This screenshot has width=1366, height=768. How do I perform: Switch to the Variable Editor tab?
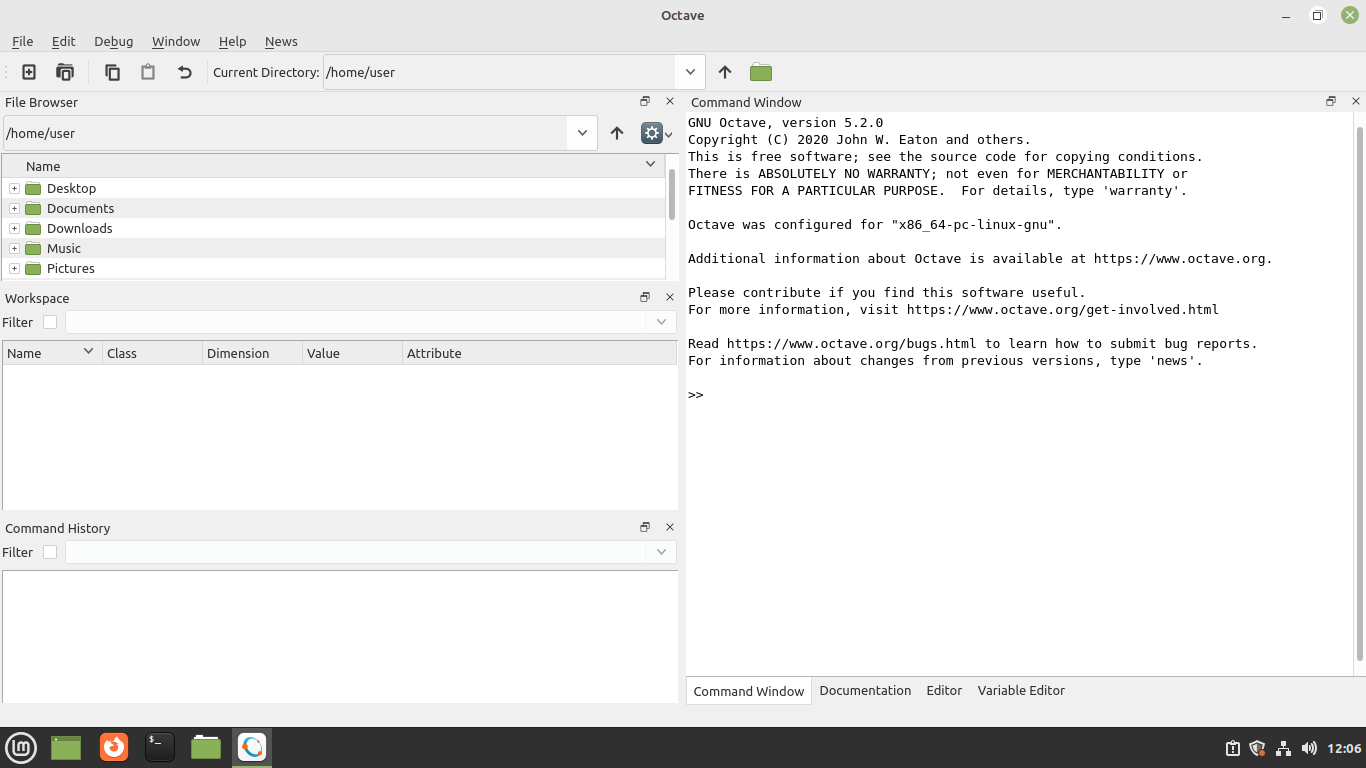(1021, 690)
